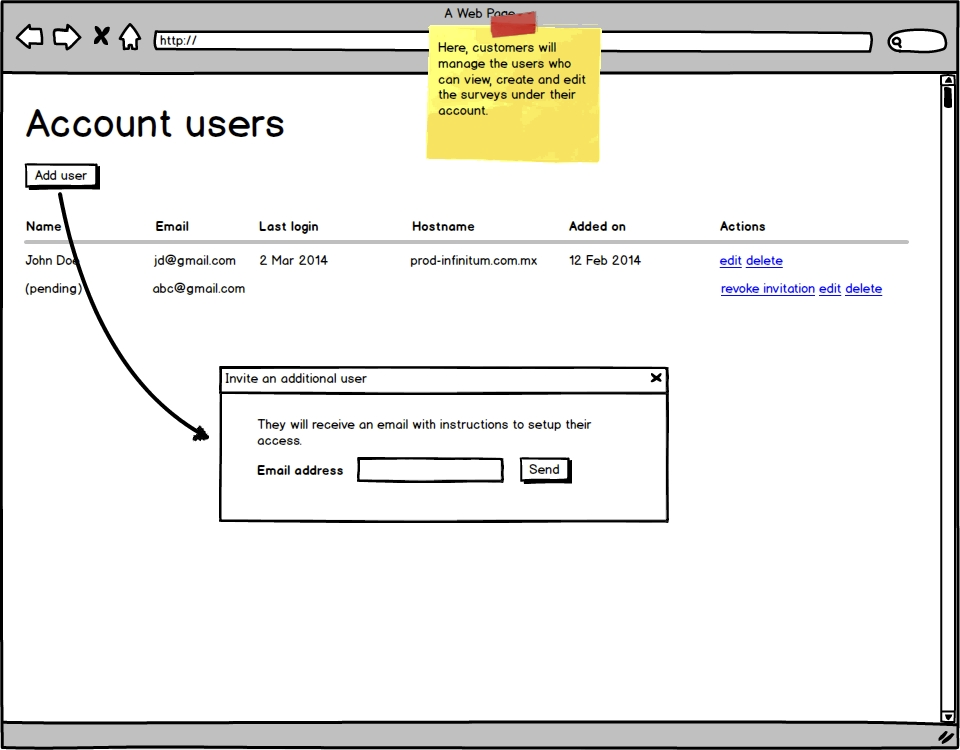Click the prod-infinitum.com.mx hostname
960x750 pixels.
pyautogui.click(x=474, y=261)
